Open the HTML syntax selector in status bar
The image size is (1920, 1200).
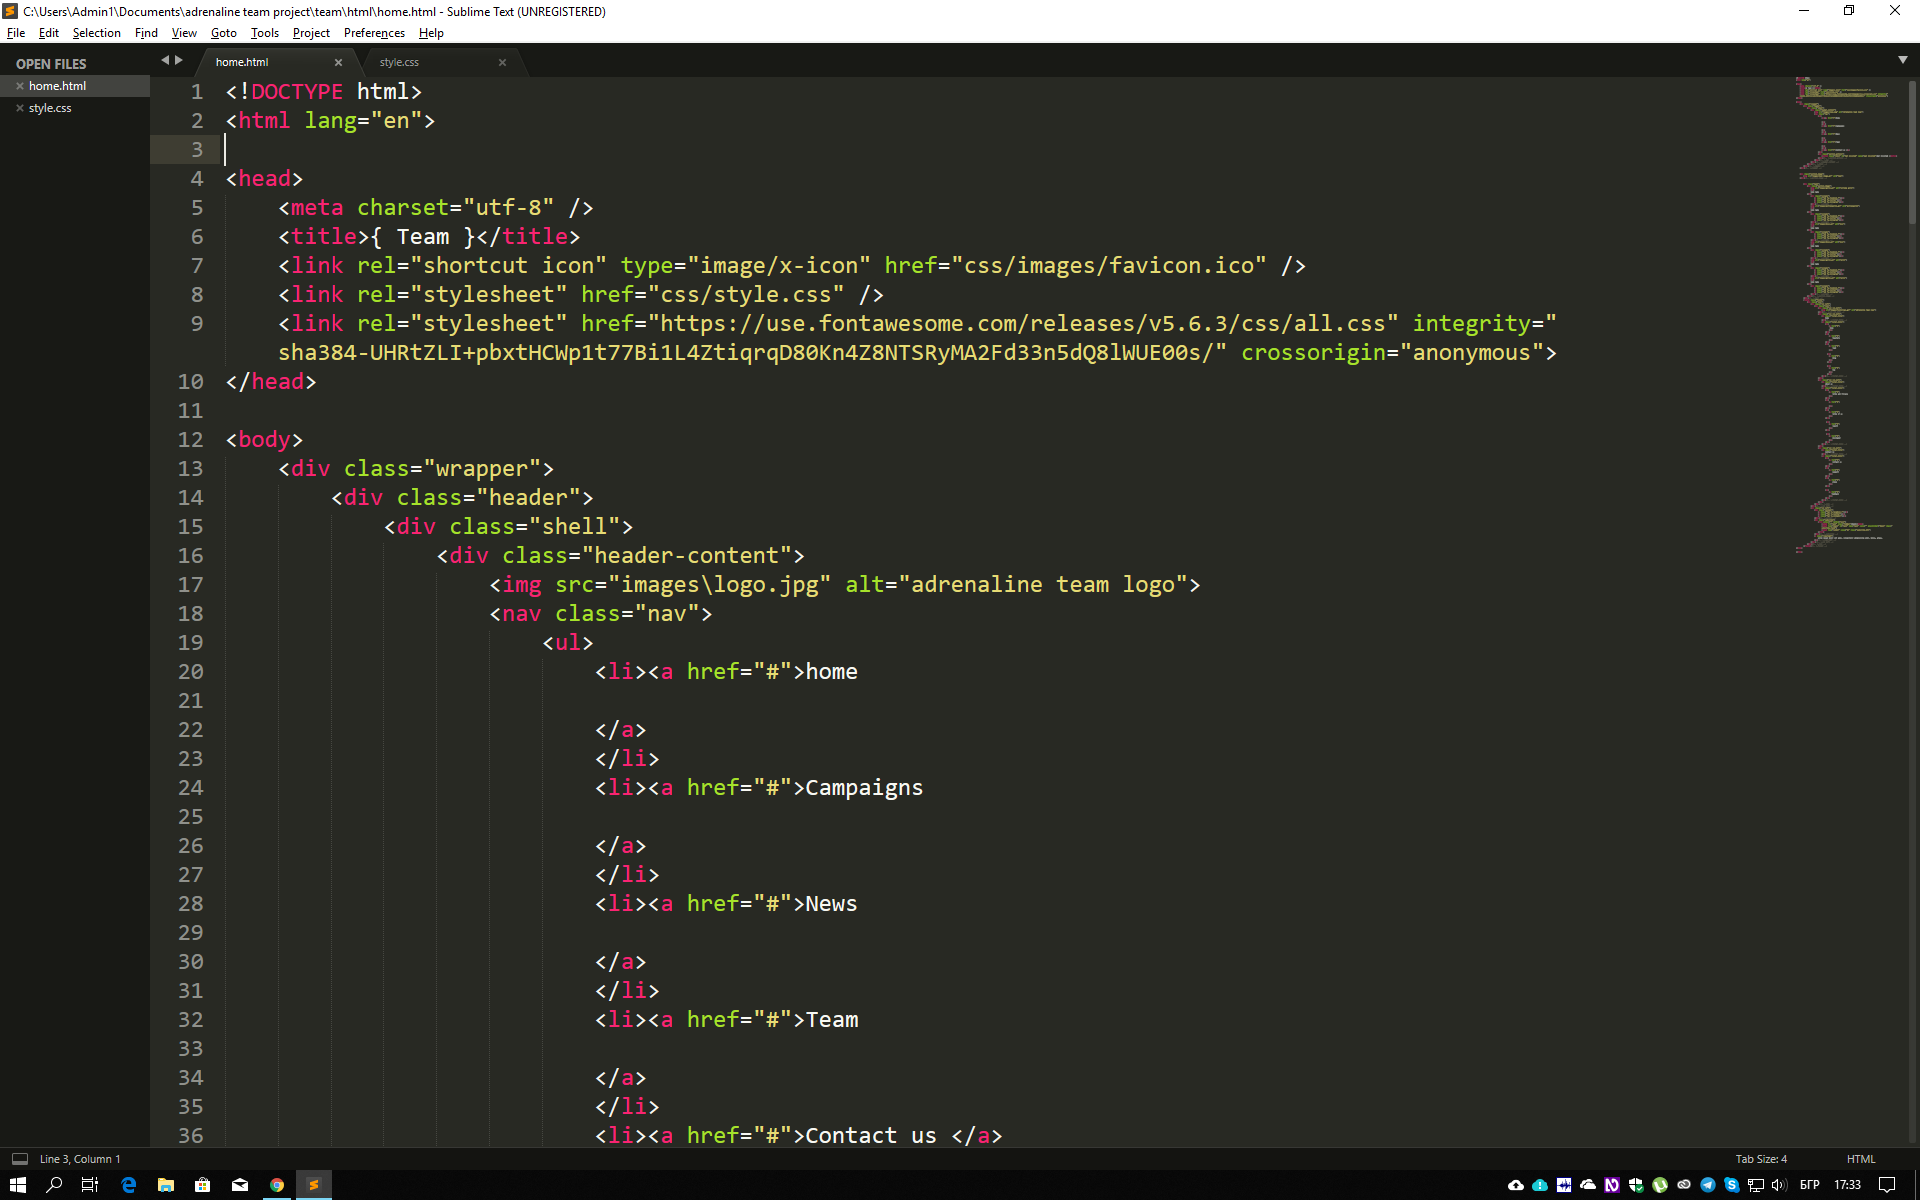click(1862, 1158)
